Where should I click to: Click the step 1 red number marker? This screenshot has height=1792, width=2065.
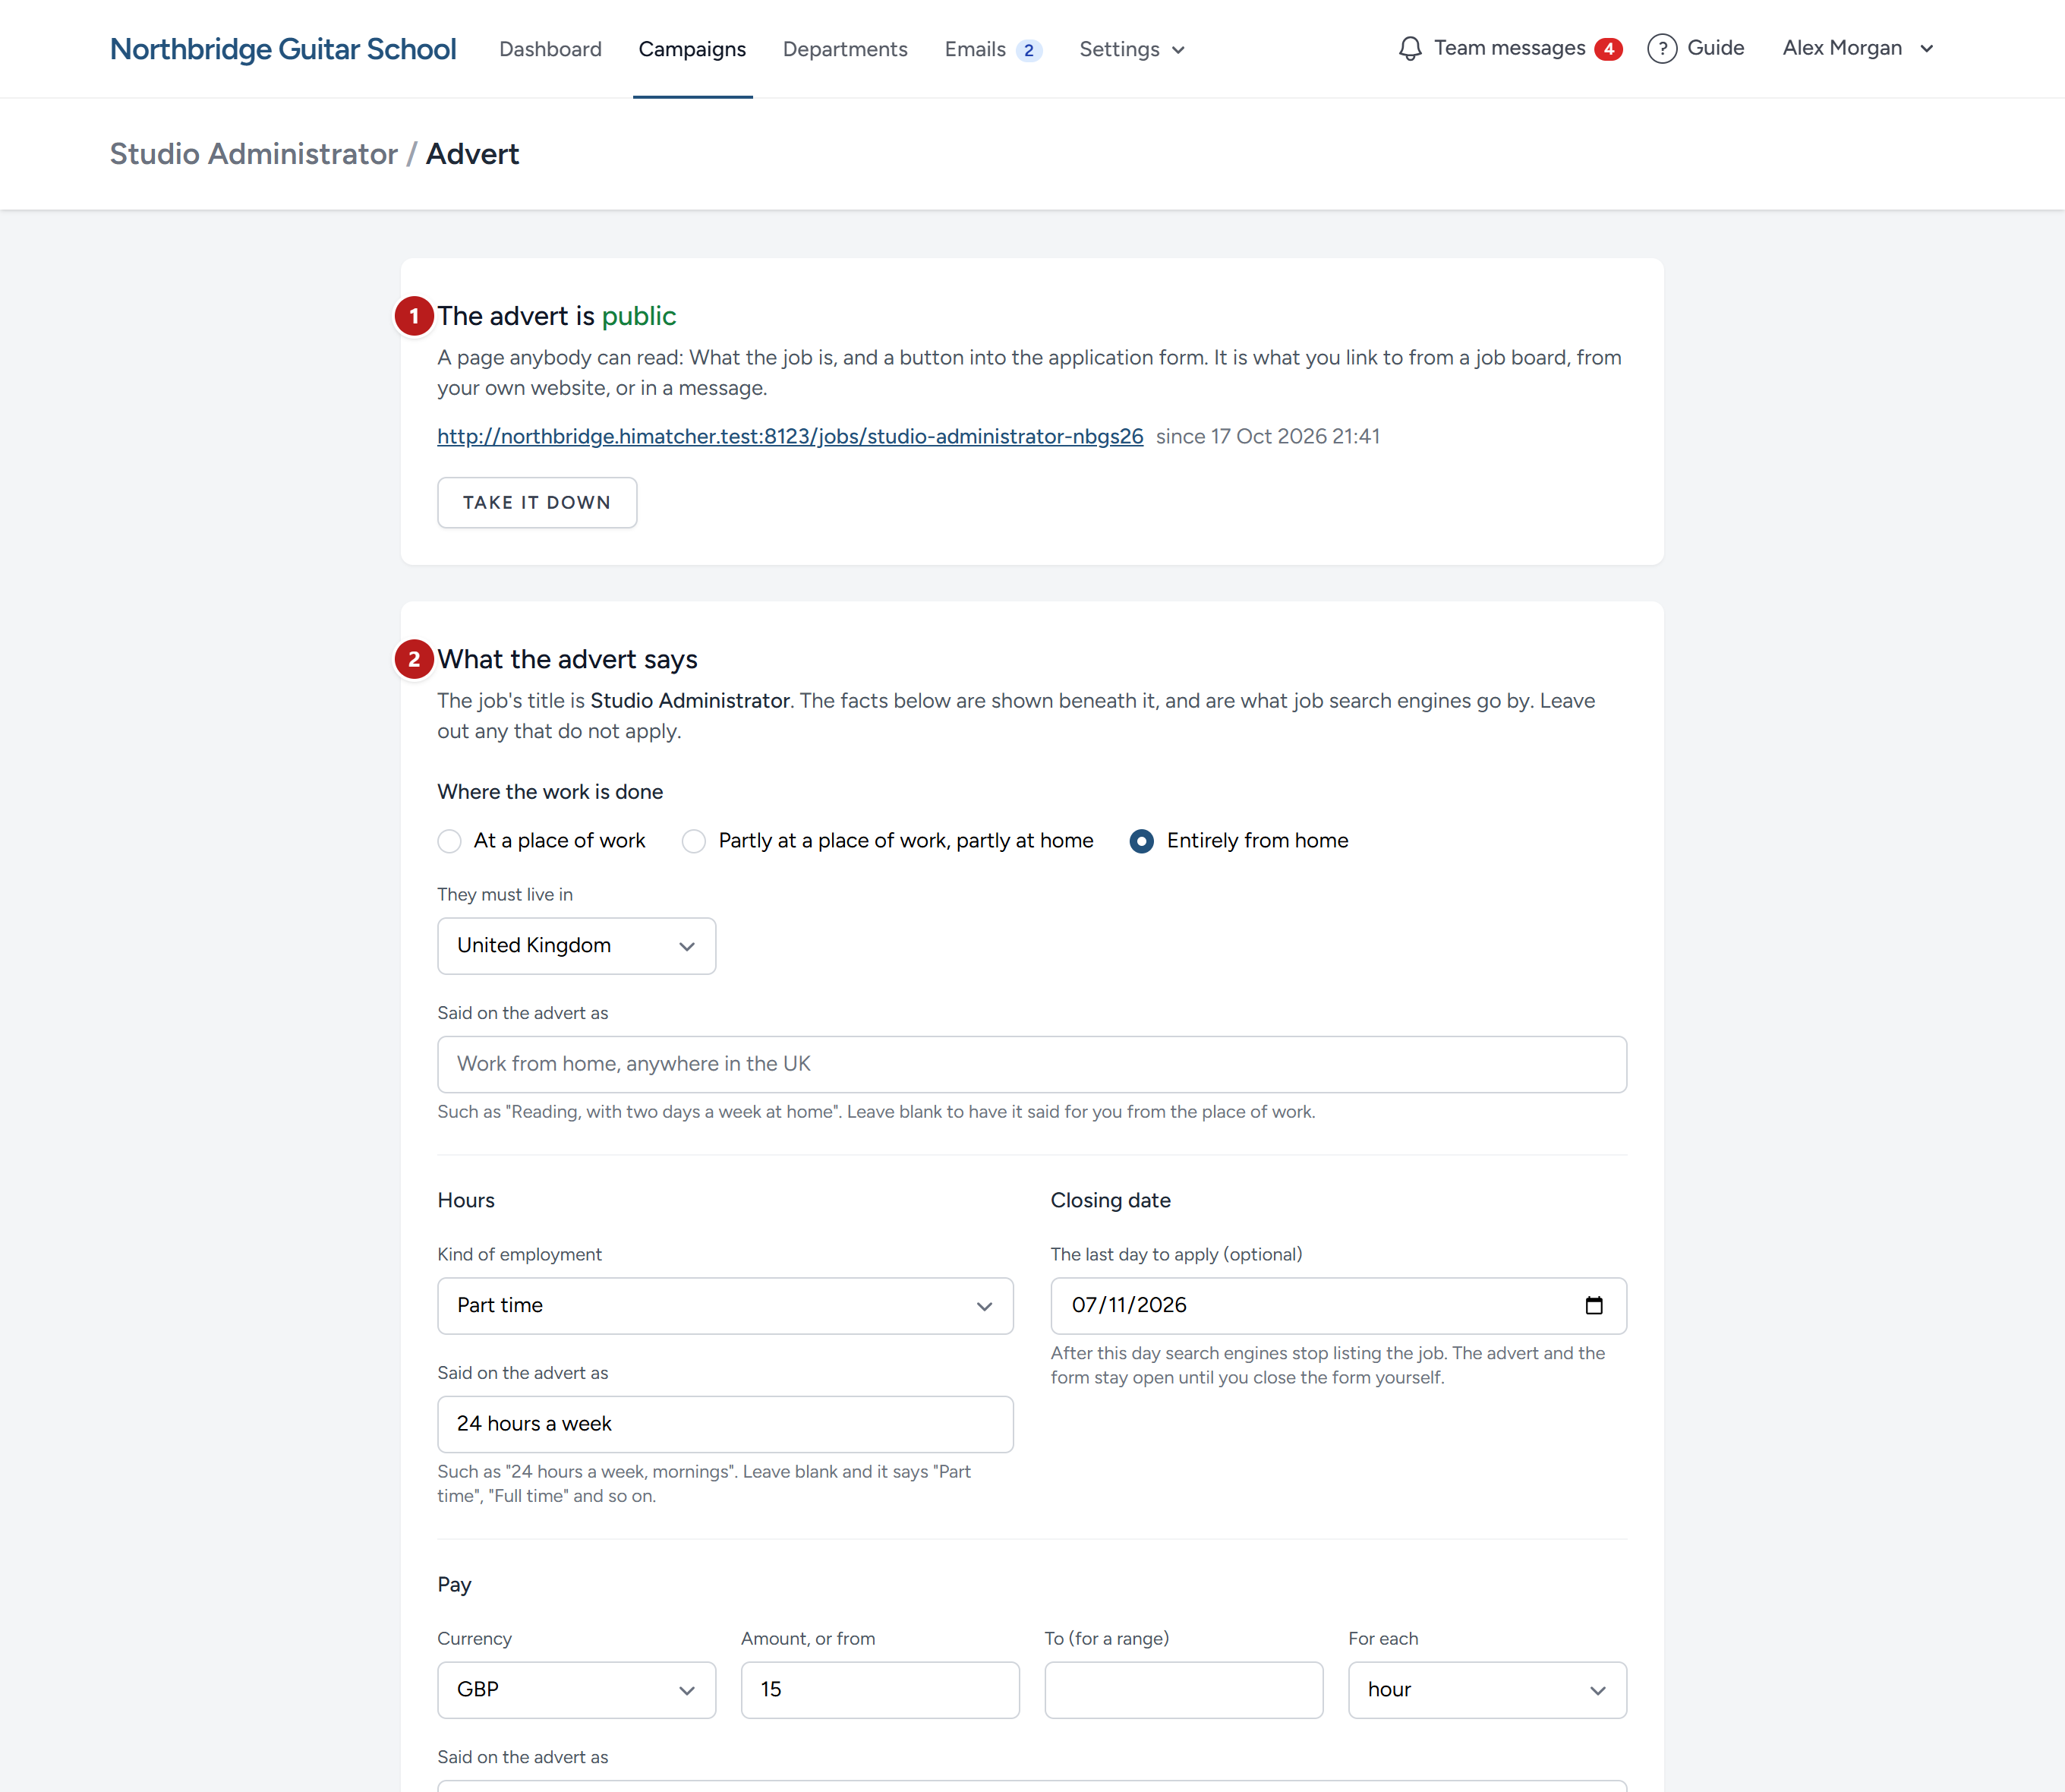[x=414, y=316]
